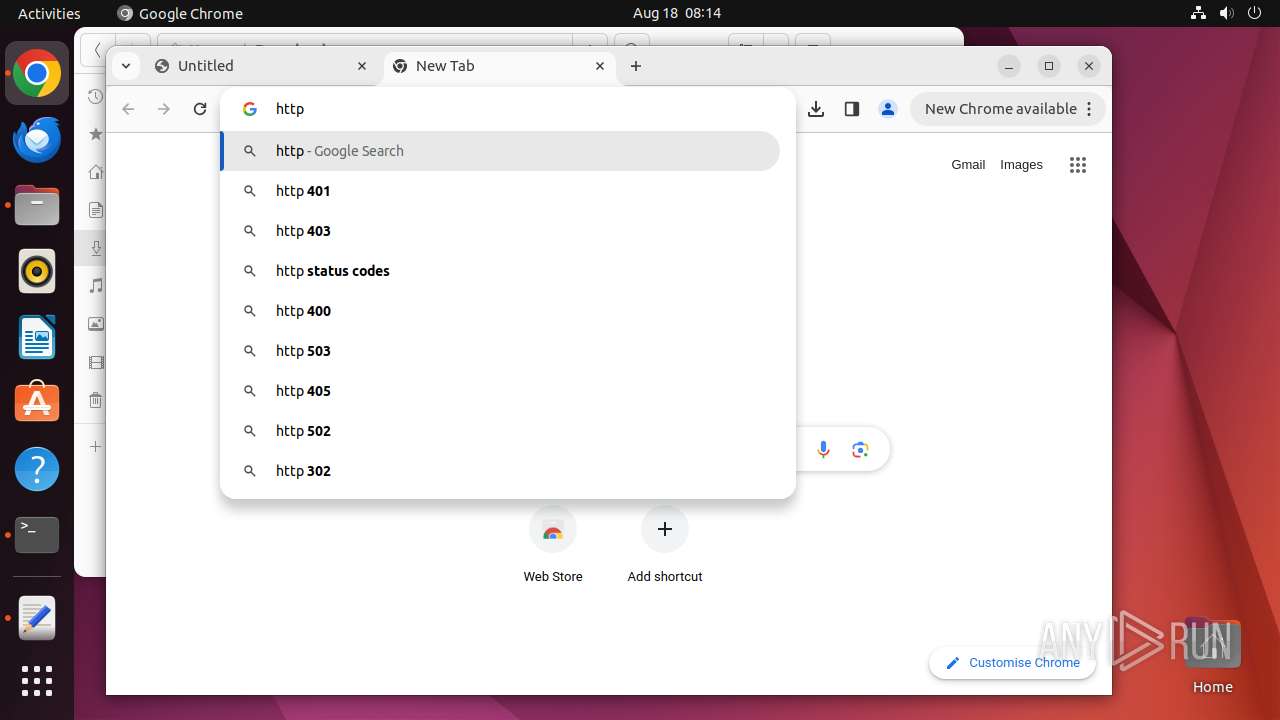The width and height of the screenshot is (1280, 720).
Task: Pick the http status codes suggestion
Action: pos(500,271)
